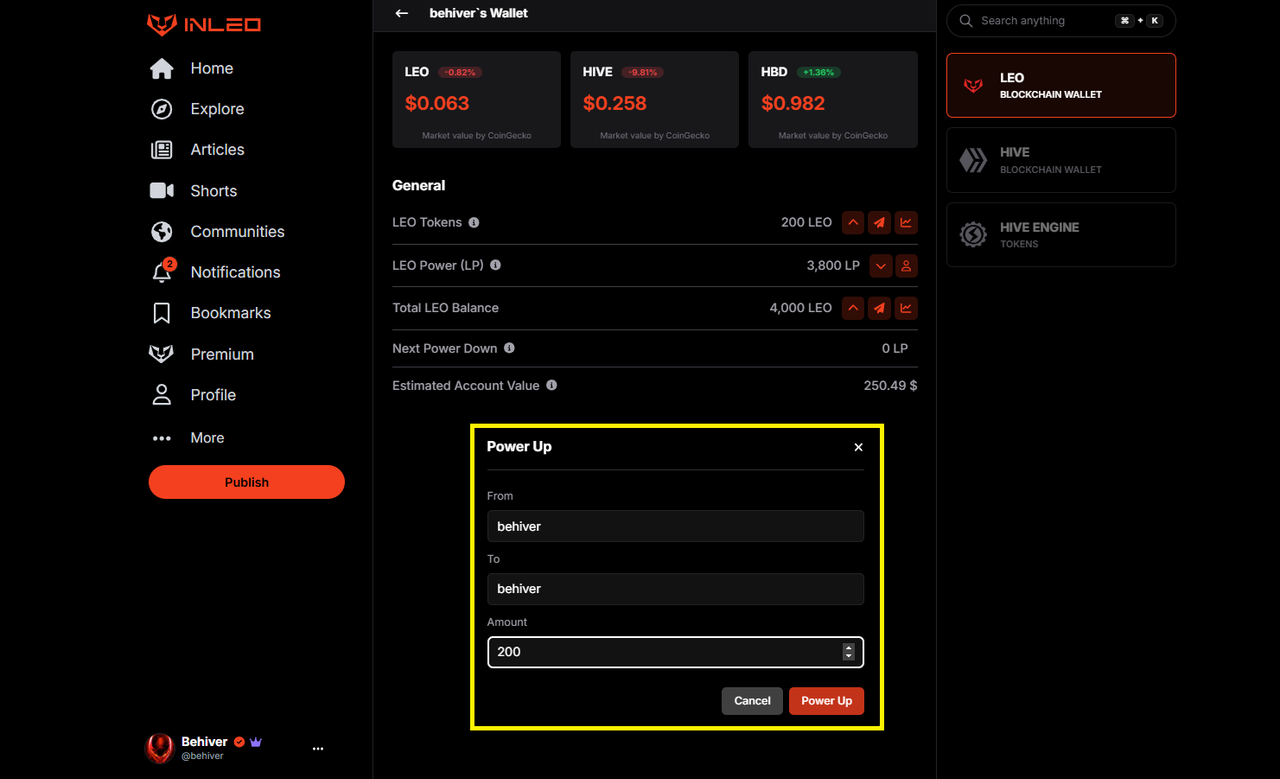Switch to HIVE Blockchain Wallet tab
This screenshot has width=1280, height=779.
(x=1061, y=160)
